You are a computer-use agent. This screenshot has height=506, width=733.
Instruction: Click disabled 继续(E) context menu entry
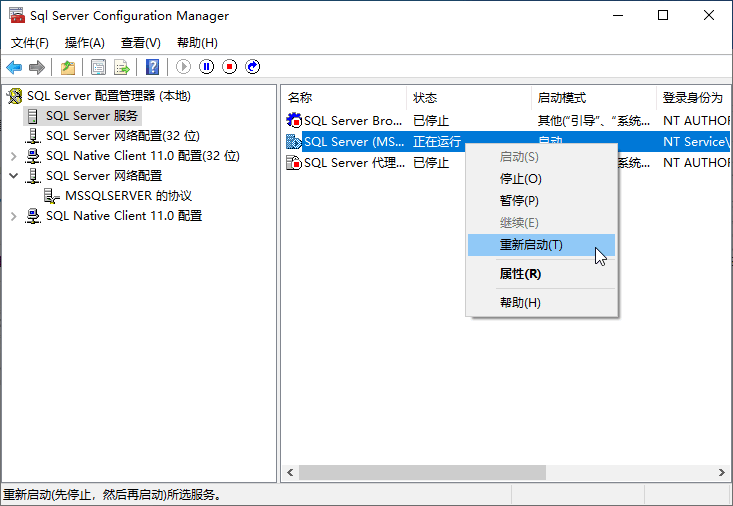click(x=541, y=223)
